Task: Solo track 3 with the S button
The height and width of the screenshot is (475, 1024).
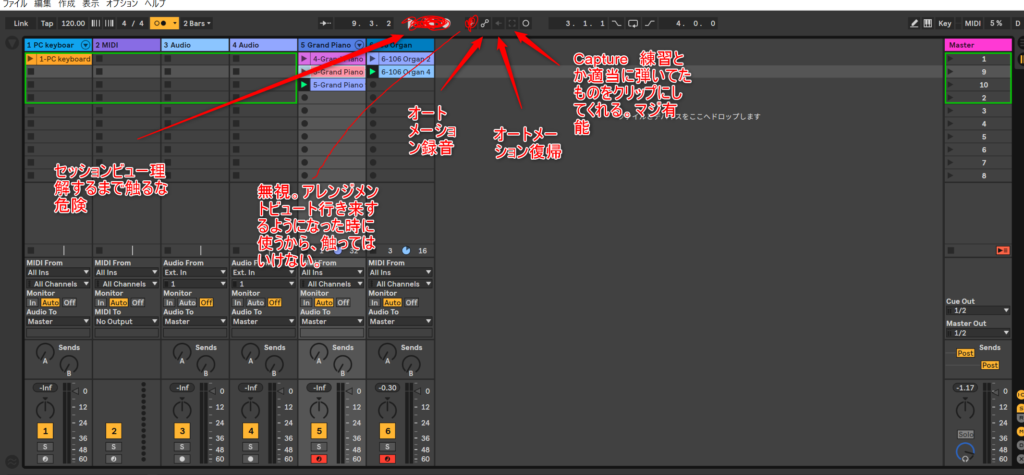Action: [181, 446]
